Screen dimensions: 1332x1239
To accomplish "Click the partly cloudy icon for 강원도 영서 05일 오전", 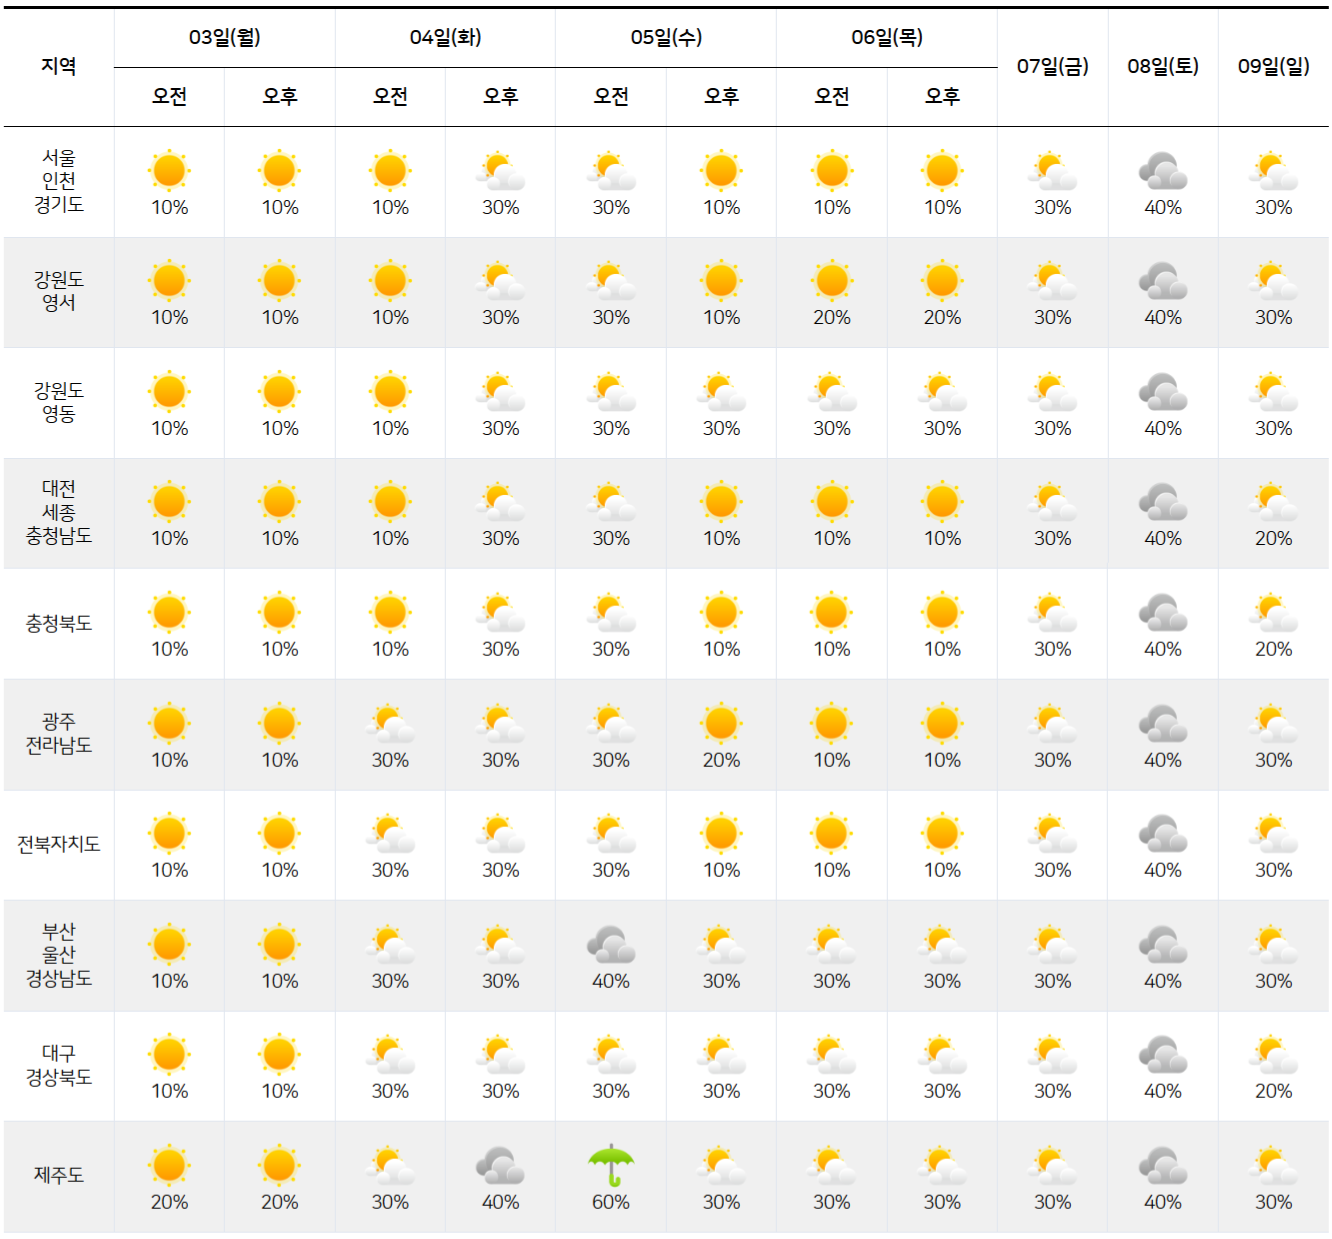I will [x=611, y=281].
